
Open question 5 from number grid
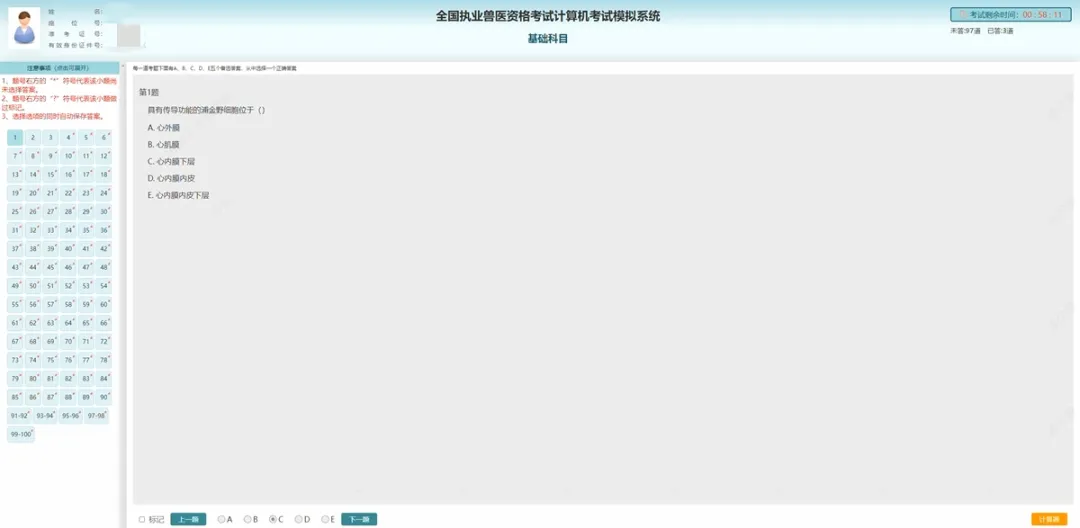pyautogui.click(x=86, y=138)
